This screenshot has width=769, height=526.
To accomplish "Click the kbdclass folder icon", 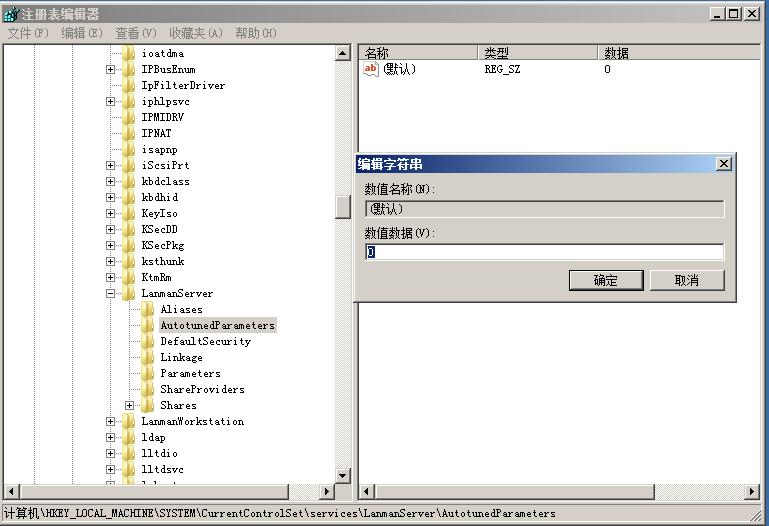I will click(128, 181).
